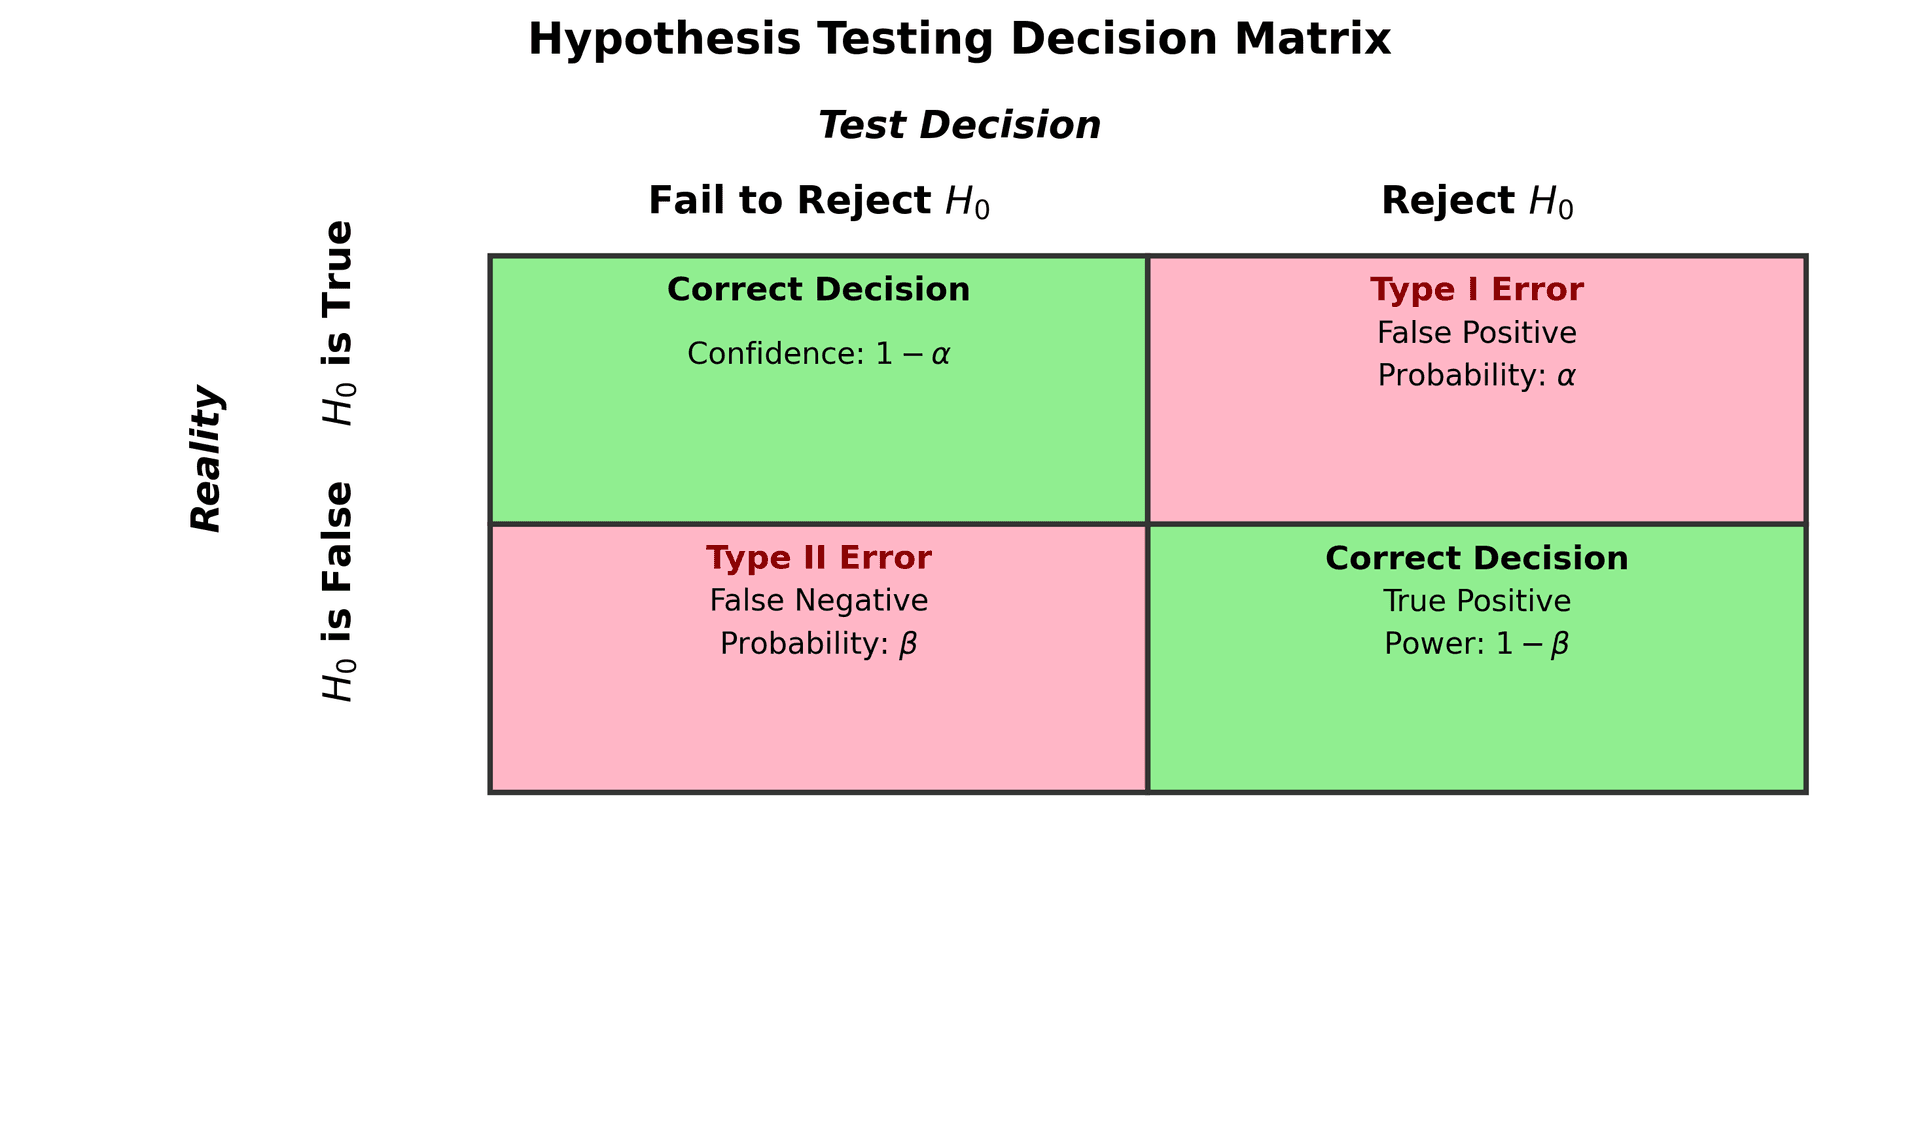The width and height of the screenshot is (1920, 1134).
Task: Click the Confidence: 1−α text
Action: (818, 354)
